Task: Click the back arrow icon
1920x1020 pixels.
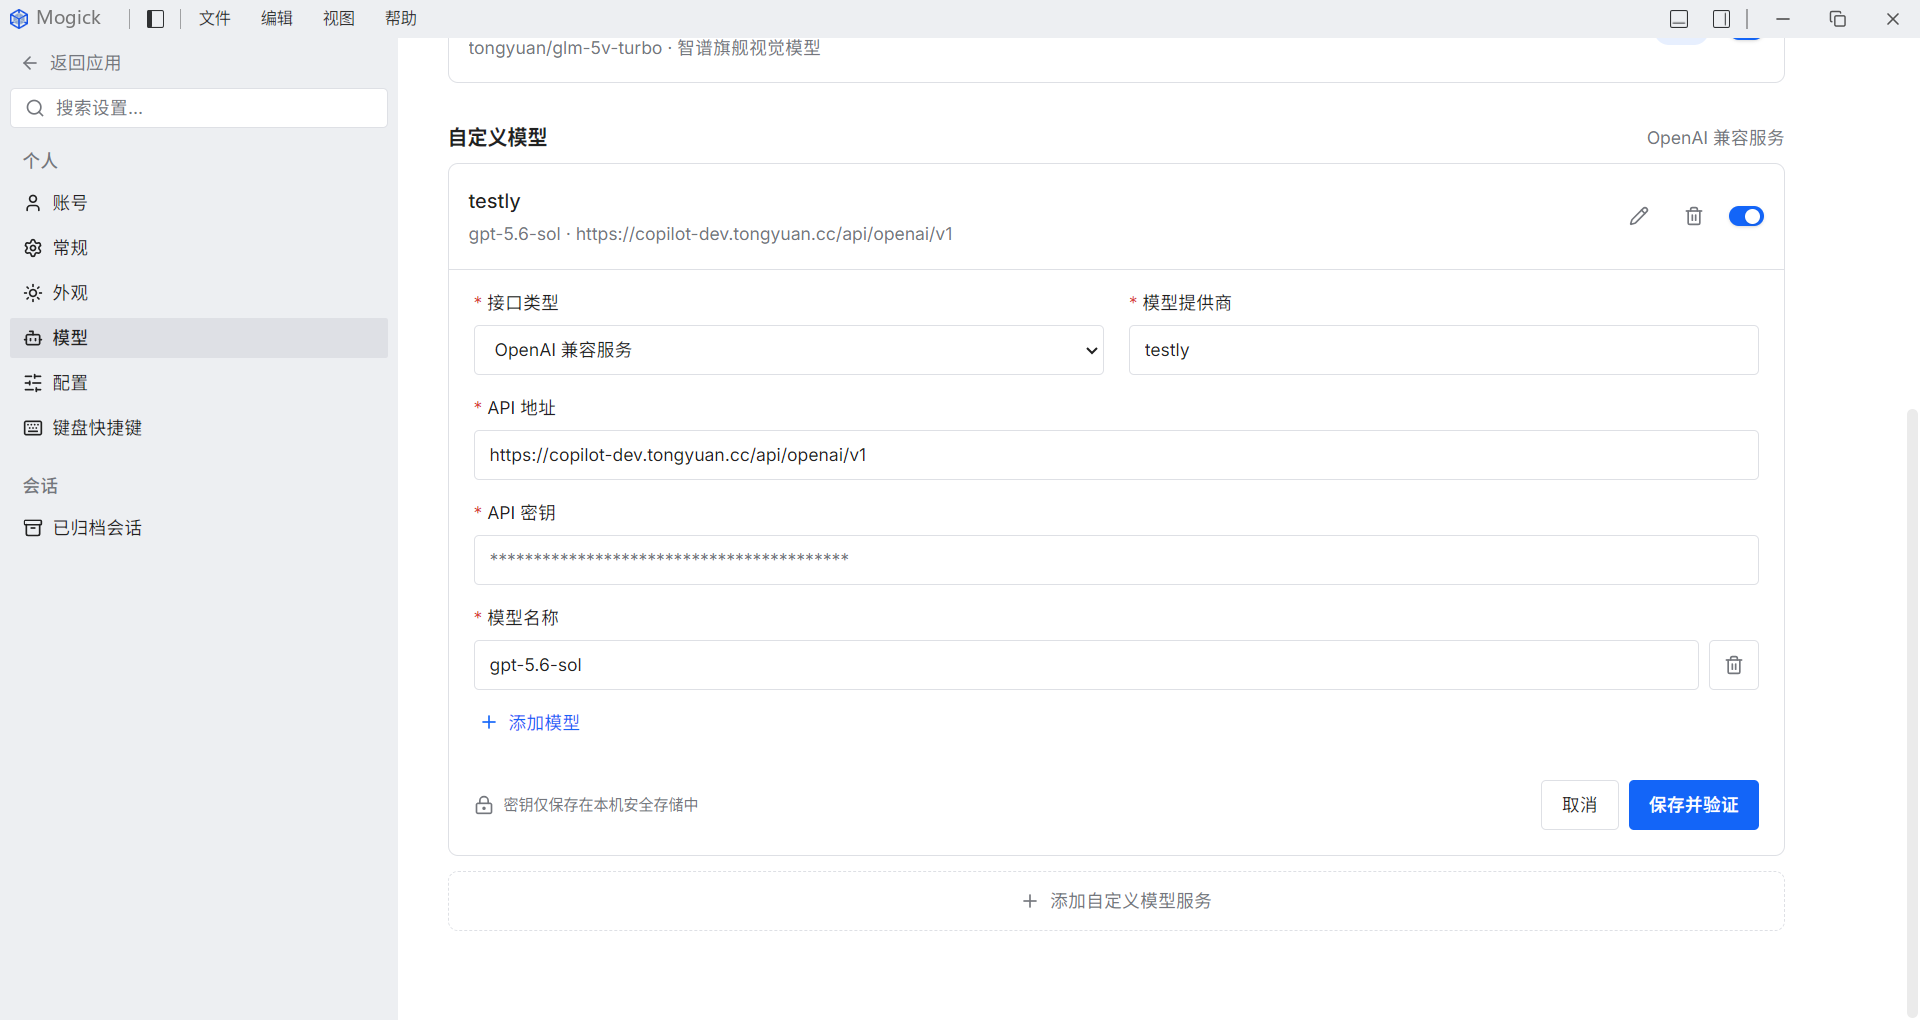Action: [x=30, y=63]
